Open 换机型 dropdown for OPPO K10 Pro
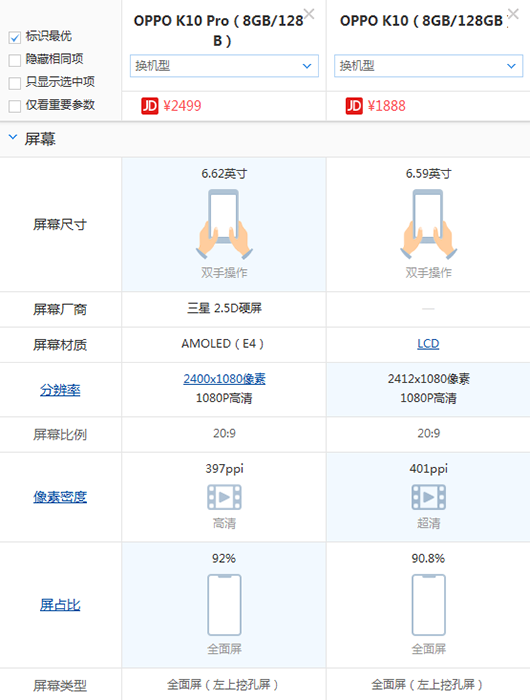The width and height of the screenshot is (530, 700). tap(224, 66)
